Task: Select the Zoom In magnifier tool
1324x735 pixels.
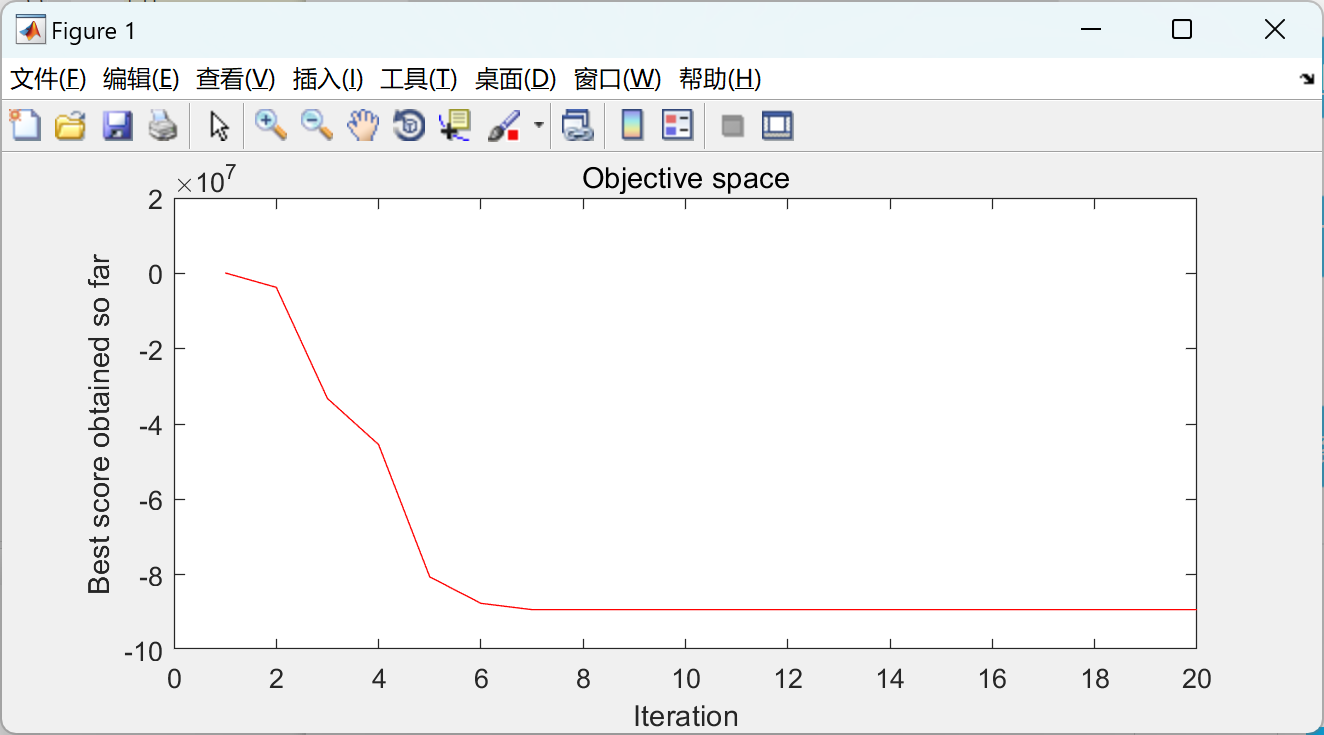Action: [270, 125]
